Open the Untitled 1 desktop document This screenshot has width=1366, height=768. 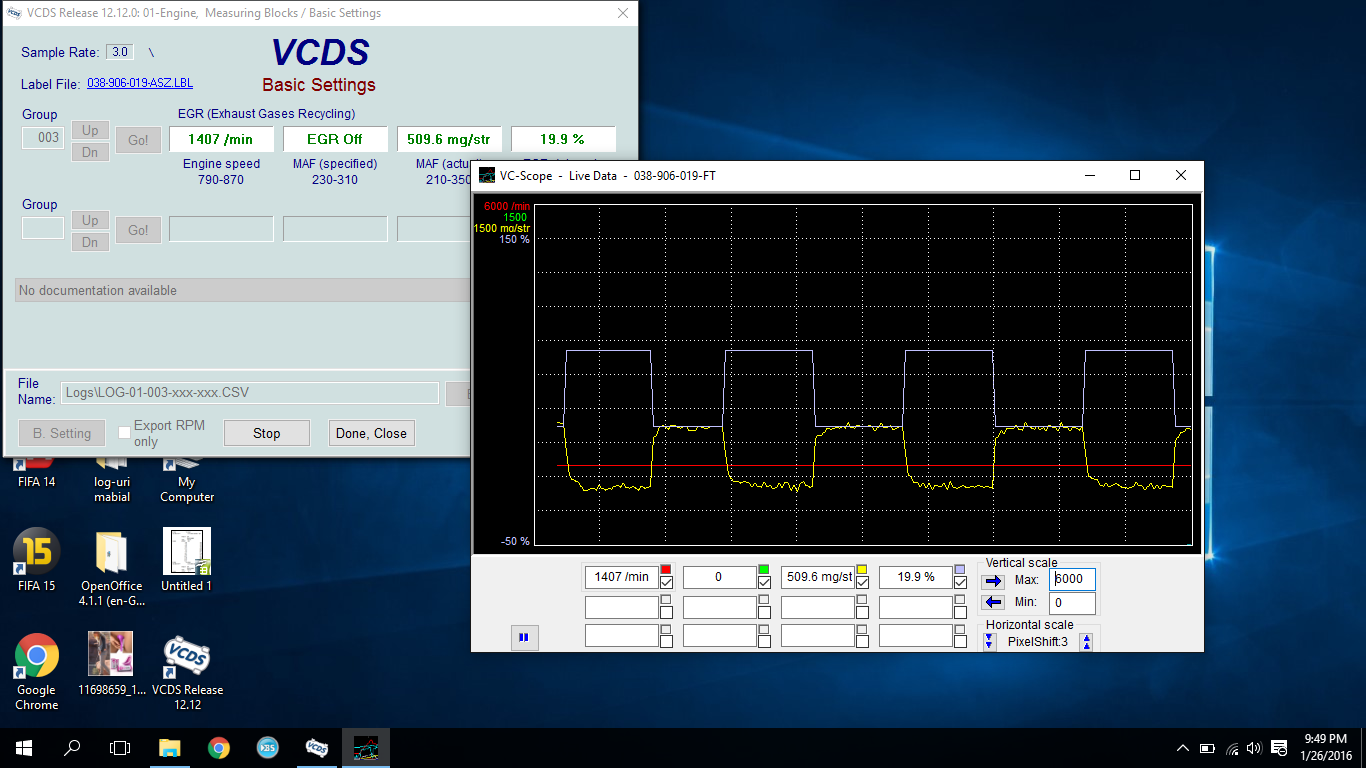coord(187,560)
